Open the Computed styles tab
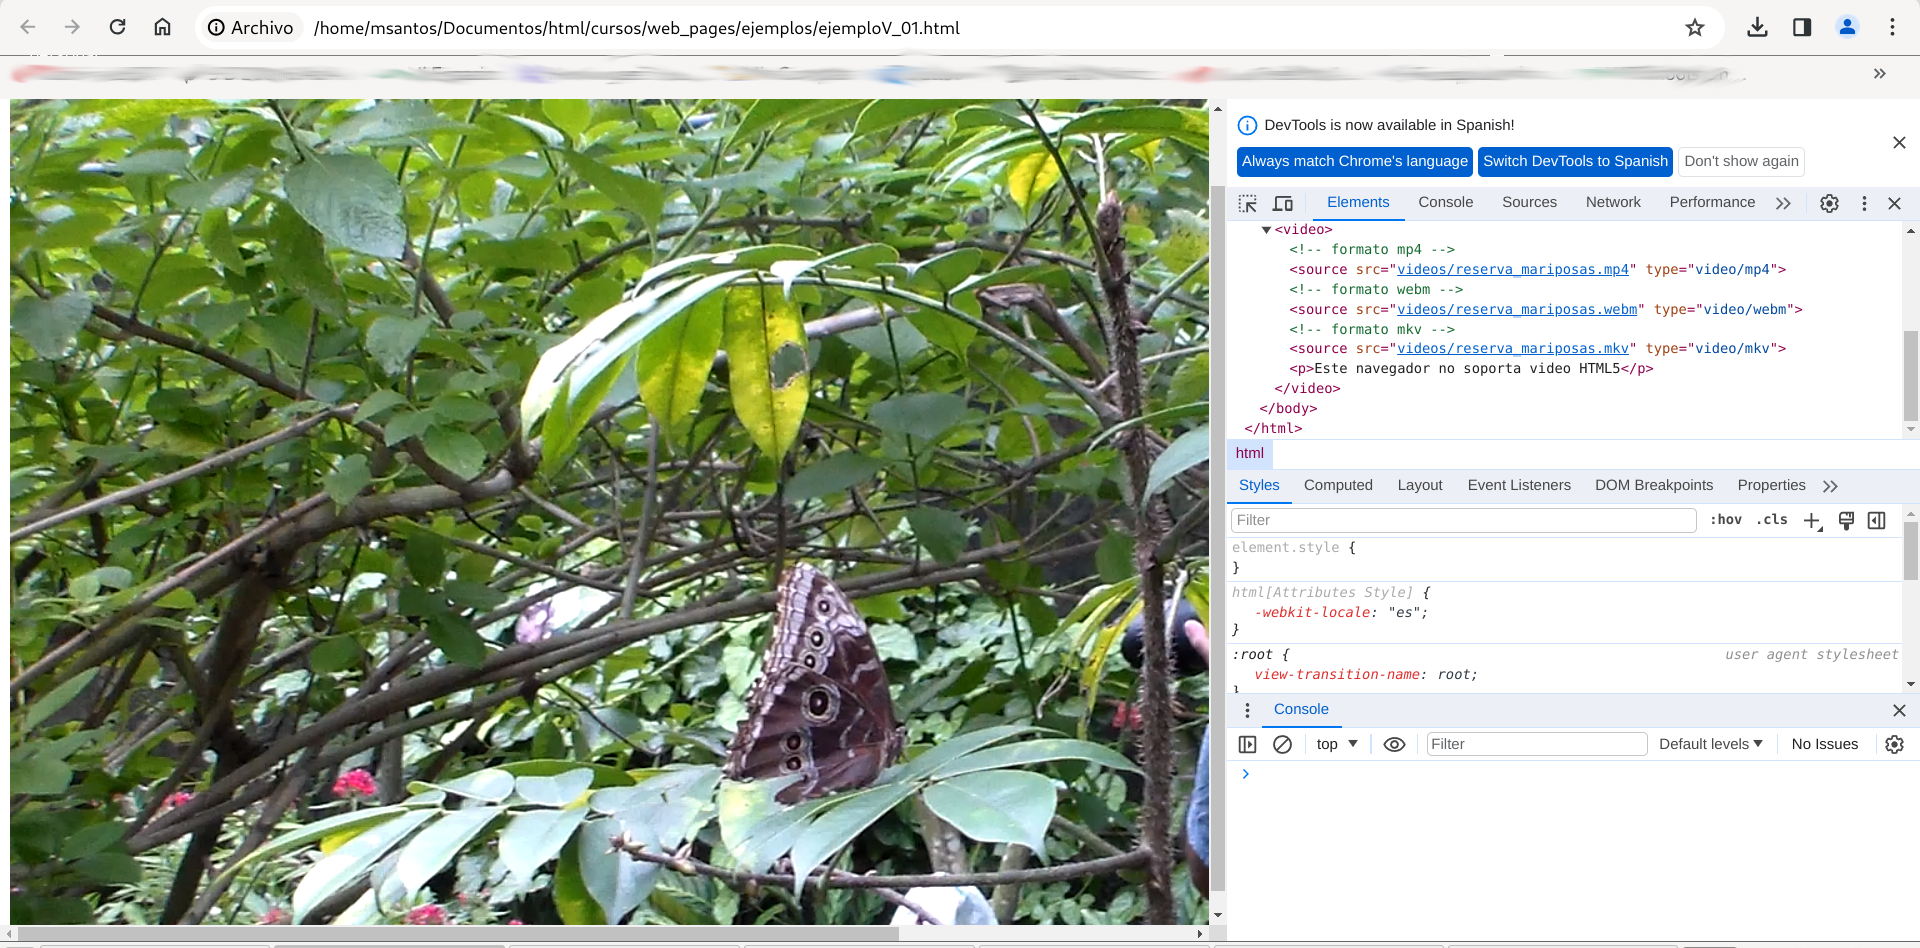 [x=1338, y=485]
